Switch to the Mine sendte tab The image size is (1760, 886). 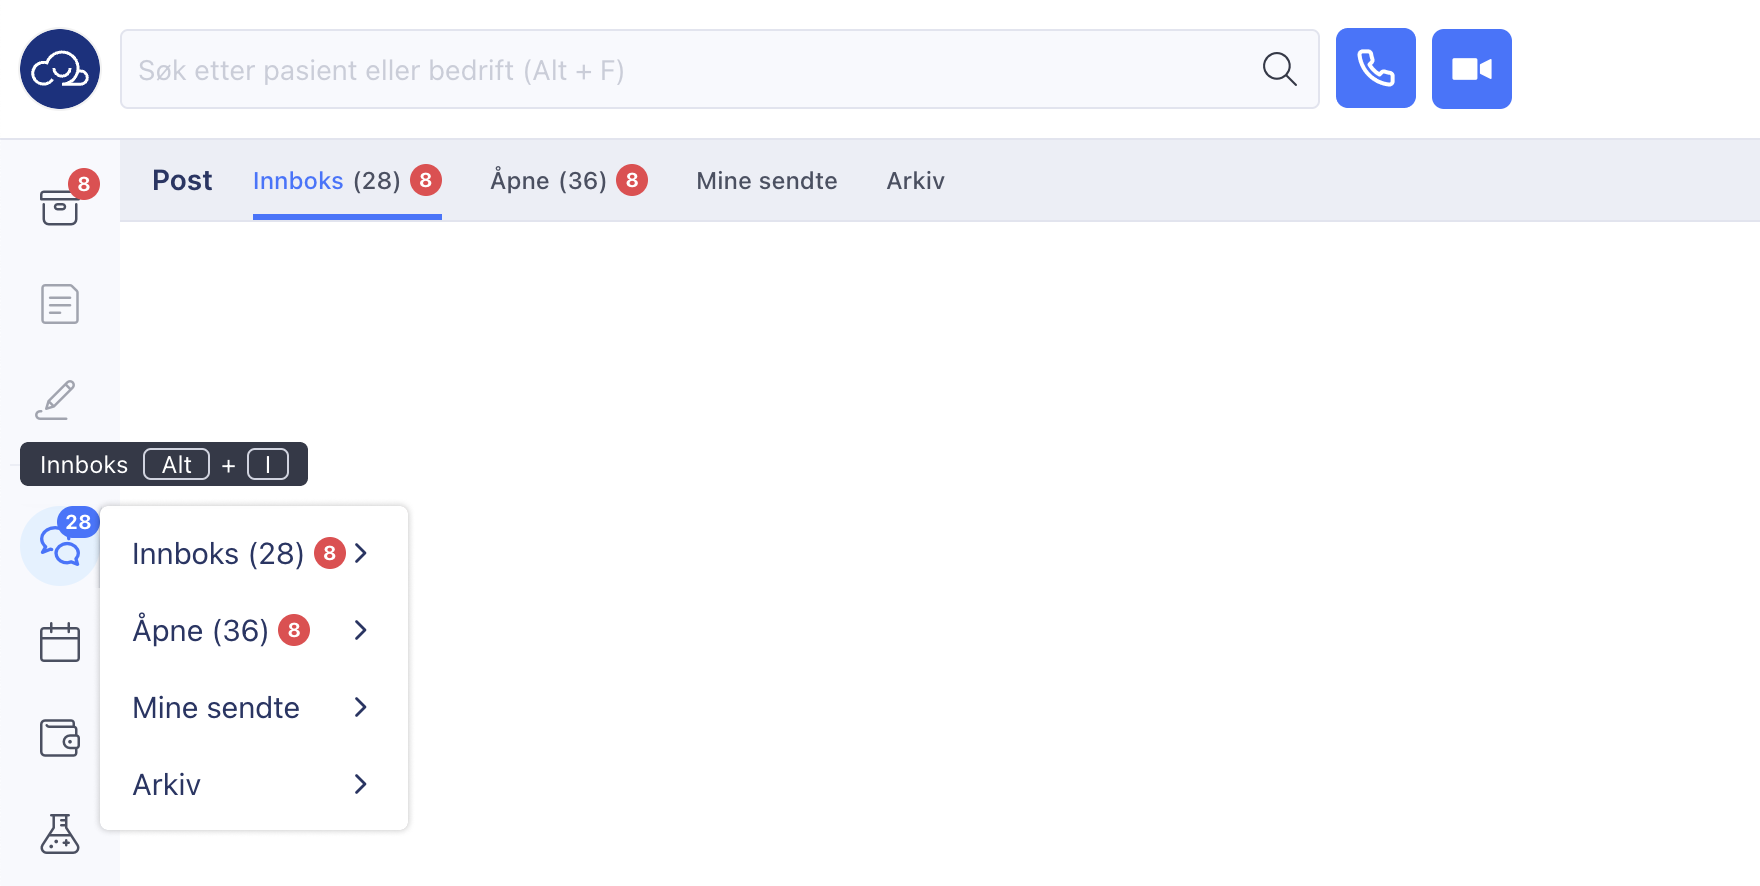[x=767, y=180]
